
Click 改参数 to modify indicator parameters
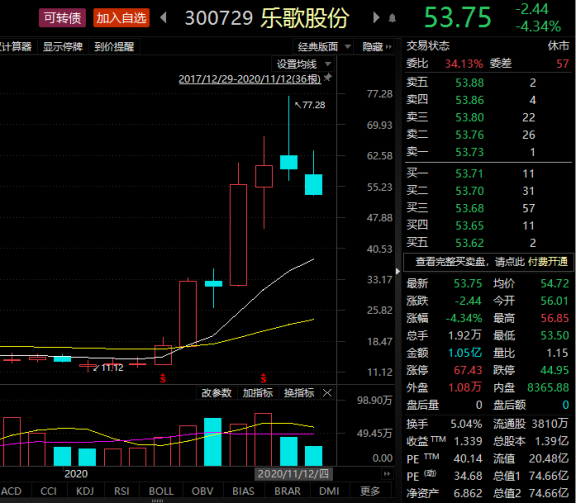[216, 393]
